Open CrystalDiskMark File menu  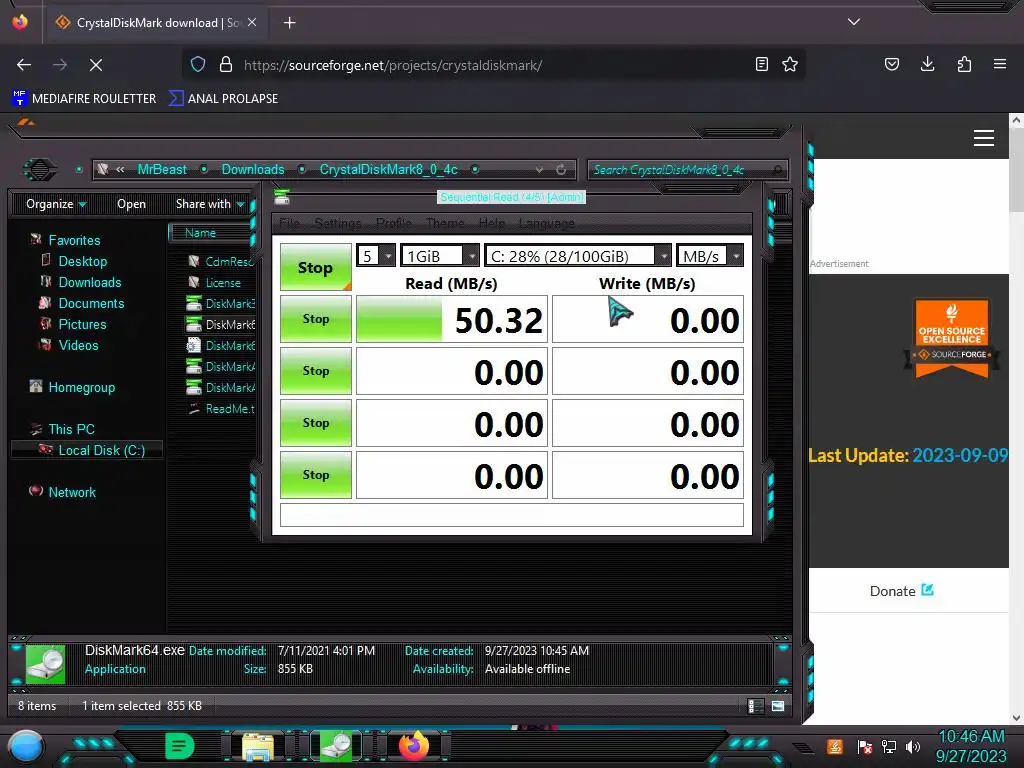[x=289, y=223]
